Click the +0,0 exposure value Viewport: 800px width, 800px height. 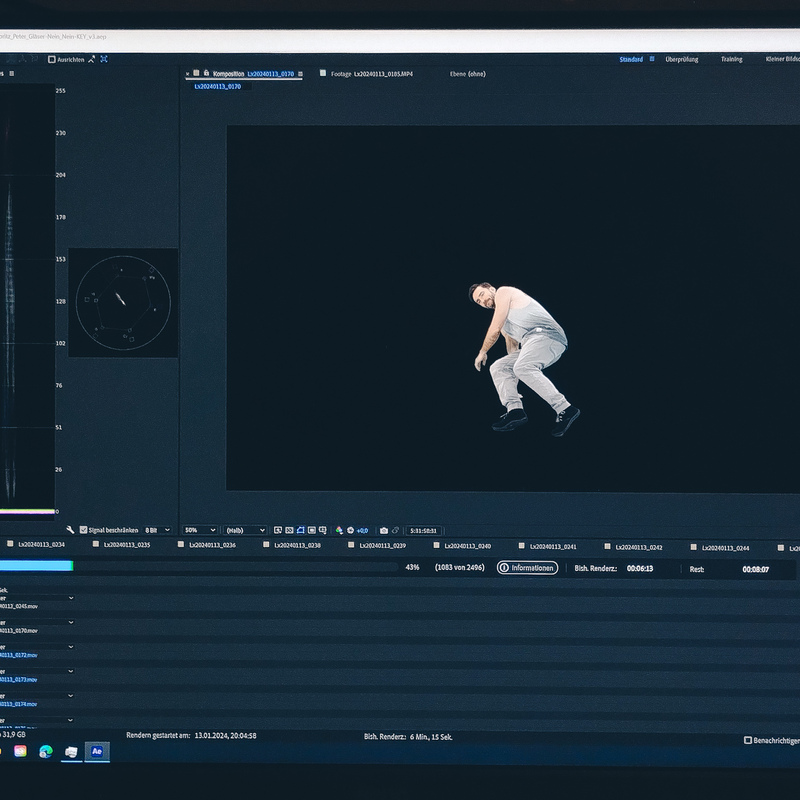pos(362,531)
